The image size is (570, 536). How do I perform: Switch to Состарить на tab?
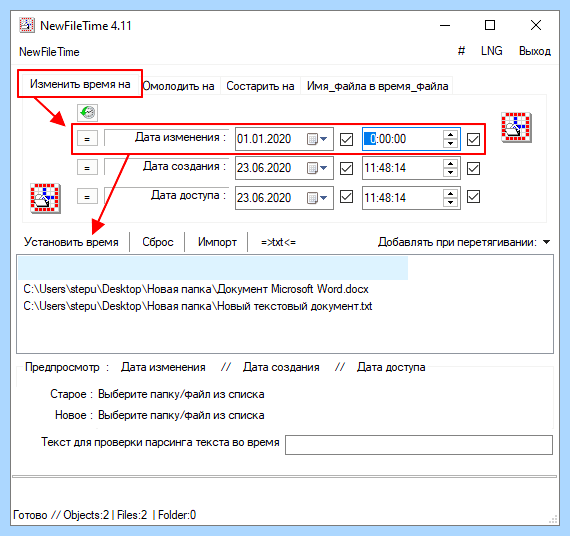pos(260,86)
